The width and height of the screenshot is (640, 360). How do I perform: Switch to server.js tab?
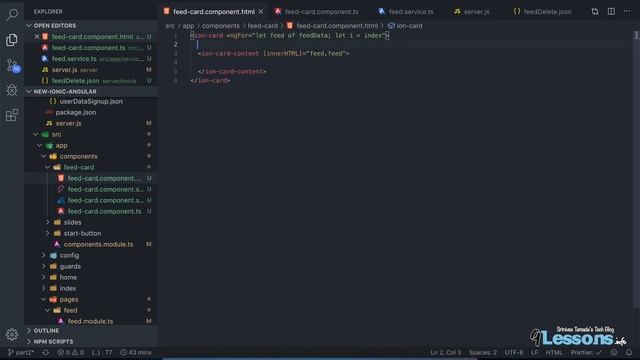click(472, 11)
